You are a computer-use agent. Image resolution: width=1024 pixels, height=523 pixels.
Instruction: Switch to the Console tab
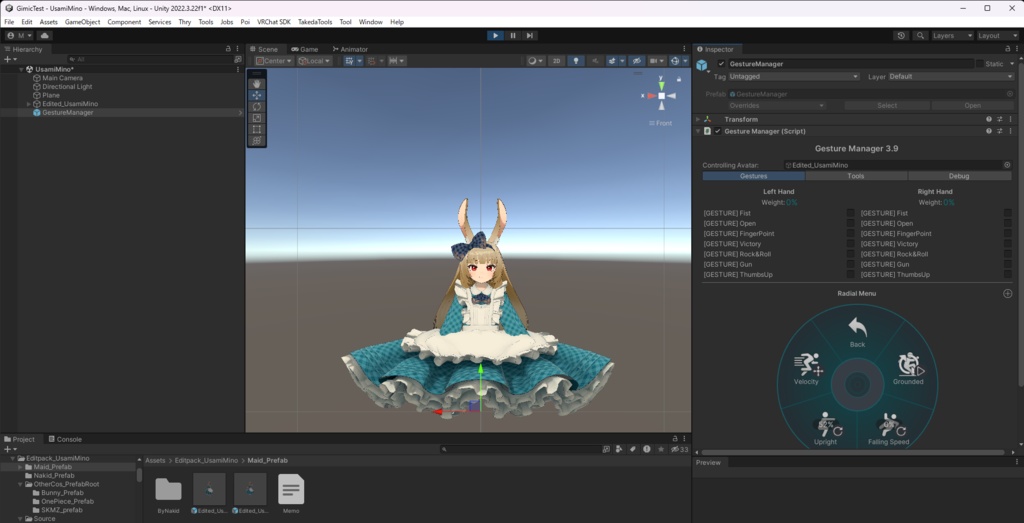click(65, 439)
